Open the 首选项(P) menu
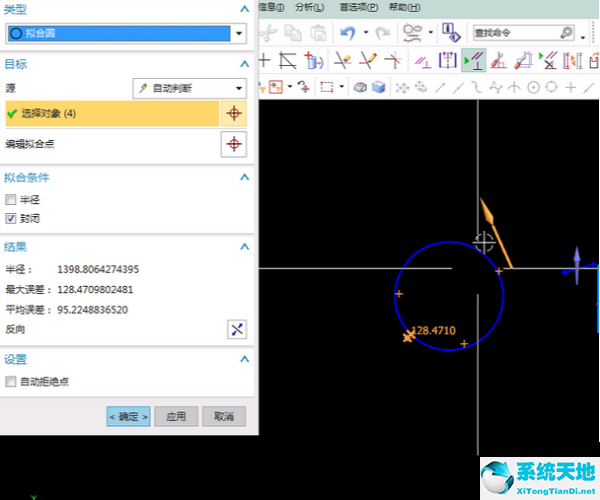Image resolution: width=600 pixels, height=500 pixels. (359, 7)
